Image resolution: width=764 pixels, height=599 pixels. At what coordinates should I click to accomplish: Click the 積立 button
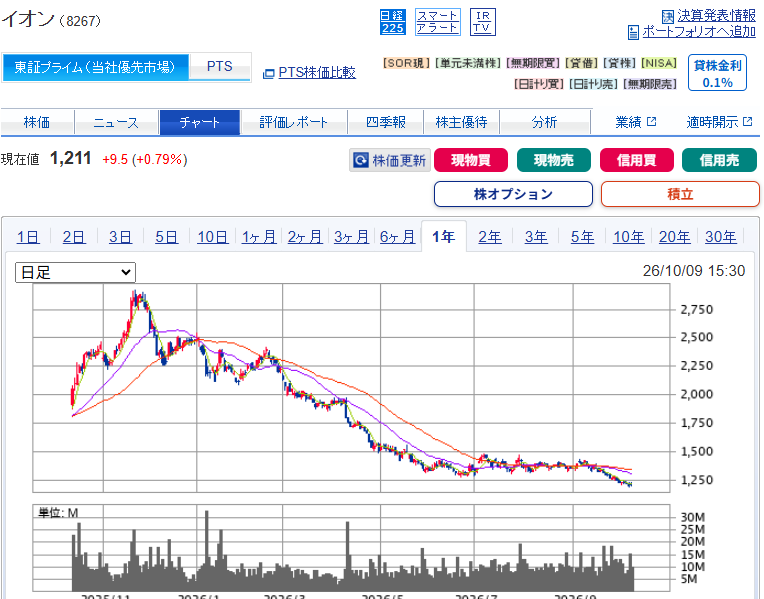pos(680,194)
